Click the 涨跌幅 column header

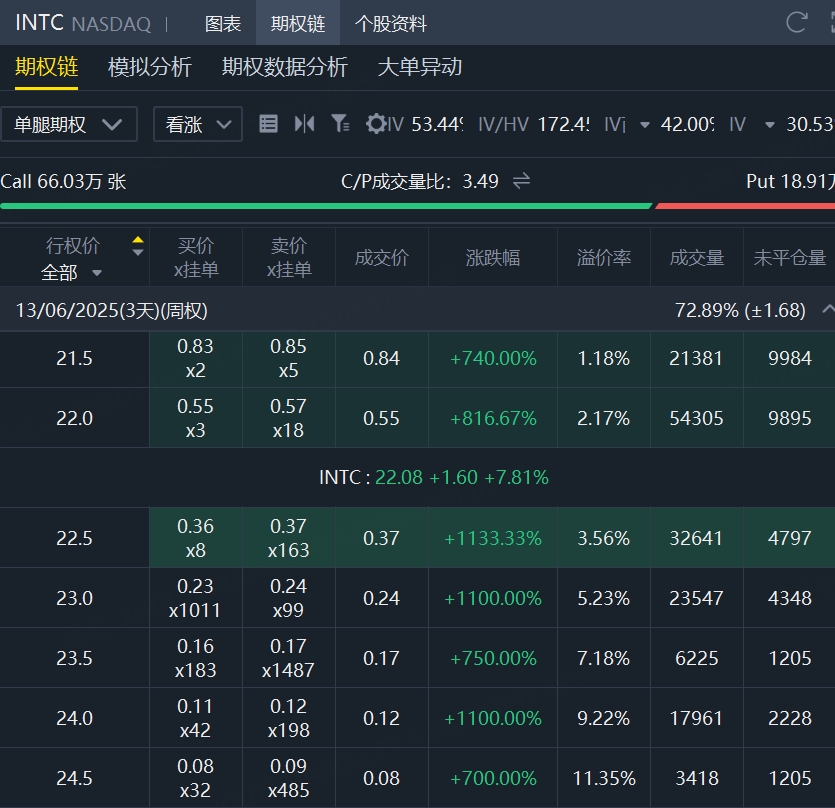[x=493, y=258]
